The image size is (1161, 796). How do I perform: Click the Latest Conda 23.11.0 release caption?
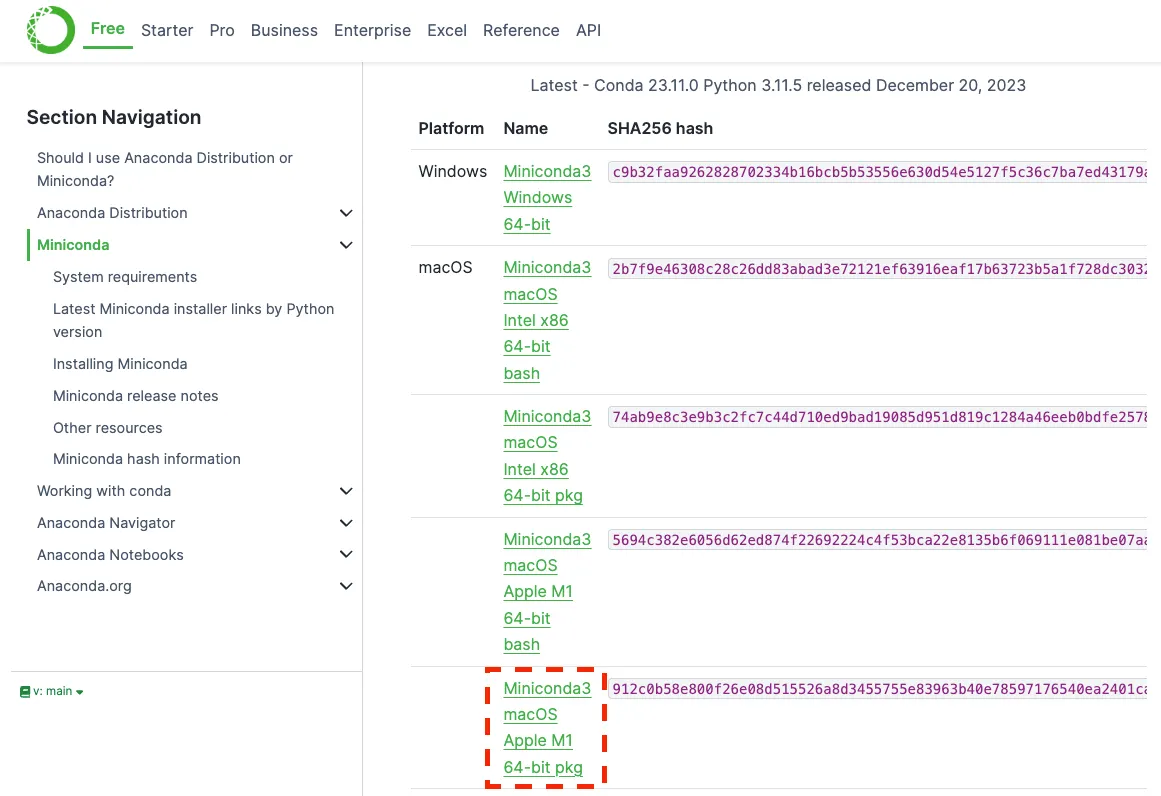coord(778,85)
